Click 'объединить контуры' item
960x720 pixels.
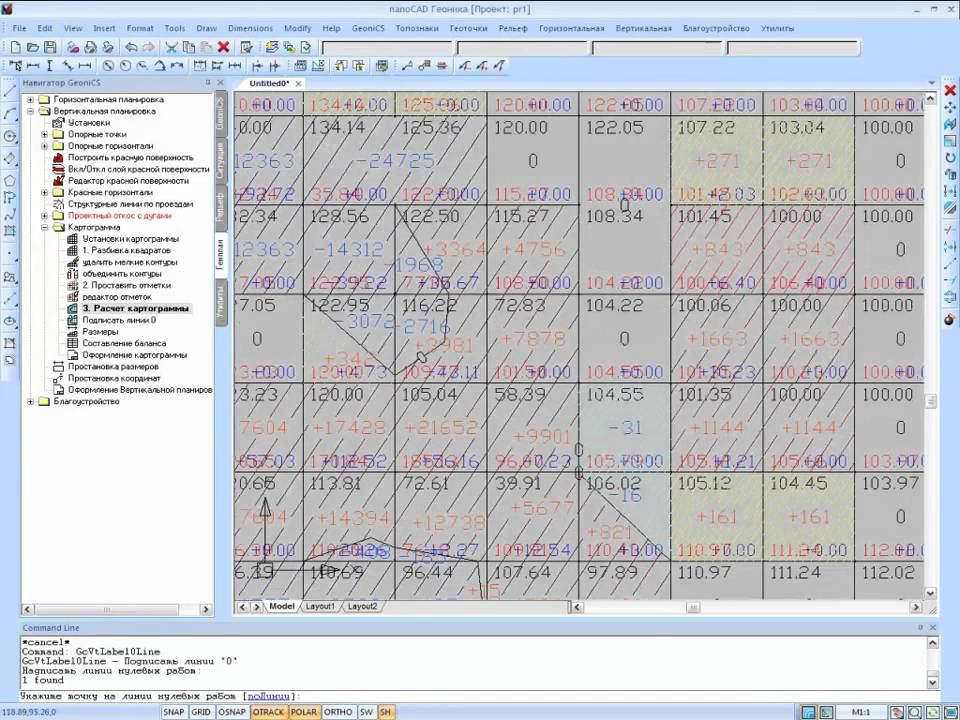coord(122,274)
